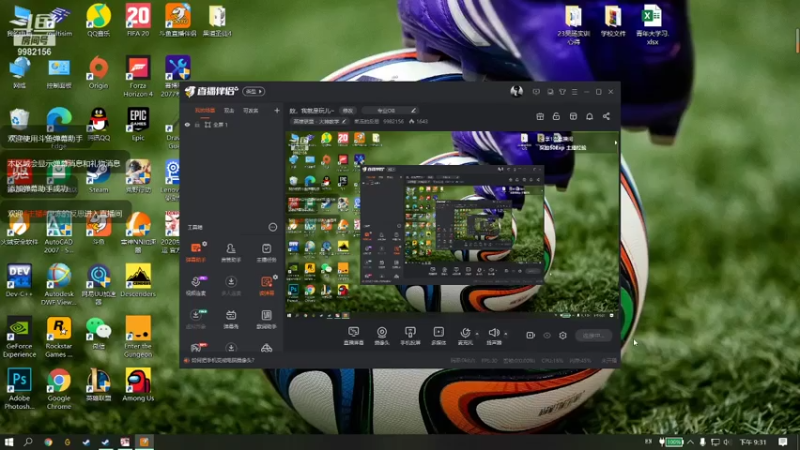
Task: Open stream settings gear icon
Action: point(563,335)
